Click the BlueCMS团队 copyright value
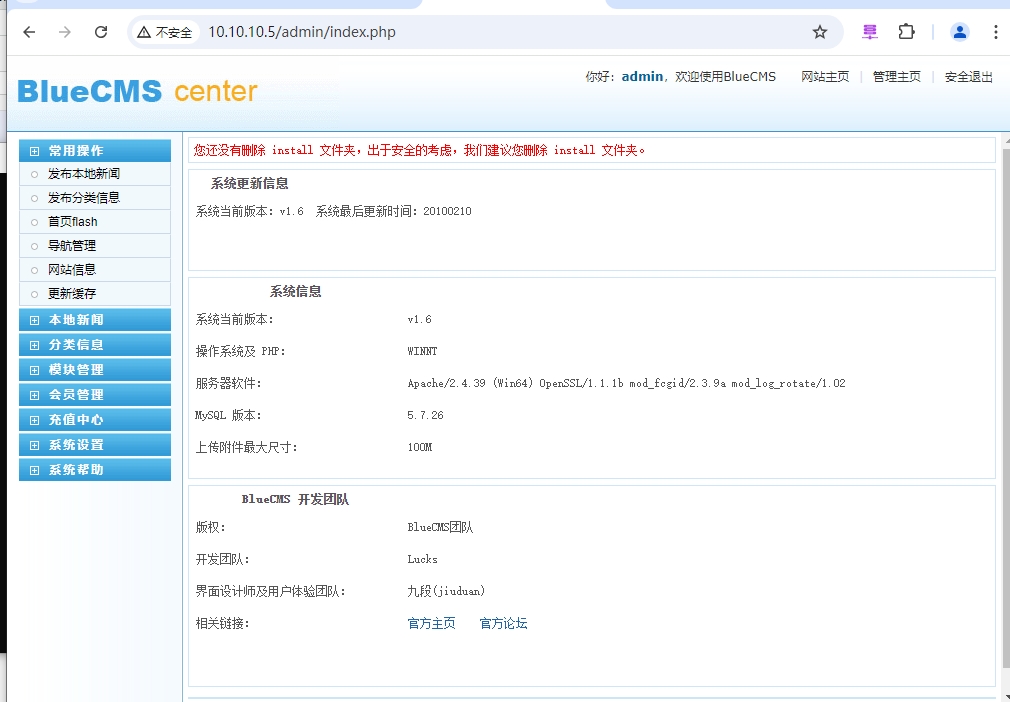1010x702 pixels. pos(441,527)
